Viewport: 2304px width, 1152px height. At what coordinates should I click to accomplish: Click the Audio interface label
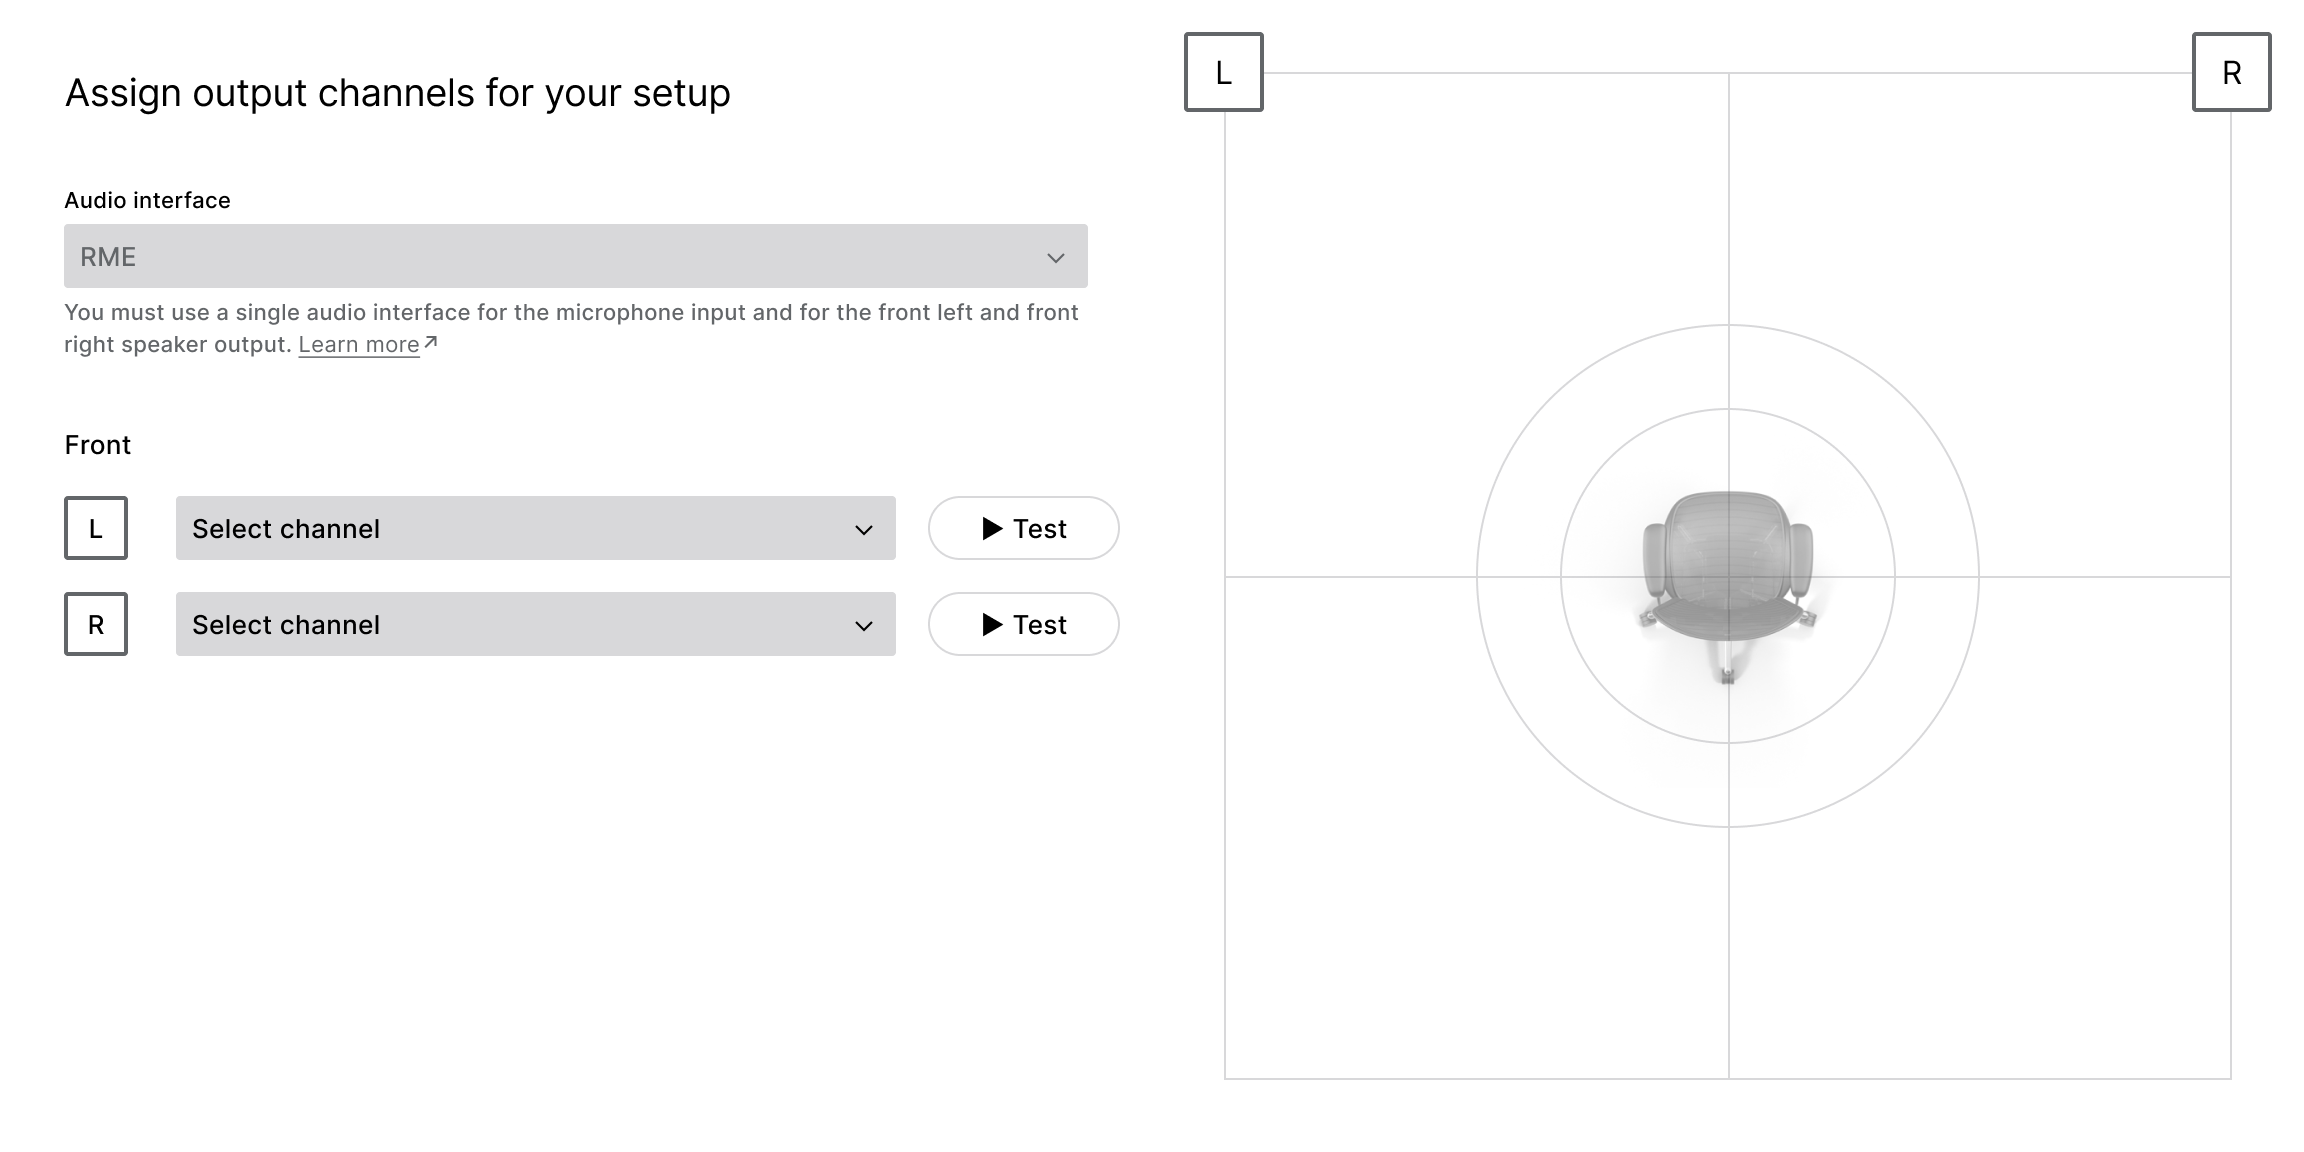(x=147, y=200)
